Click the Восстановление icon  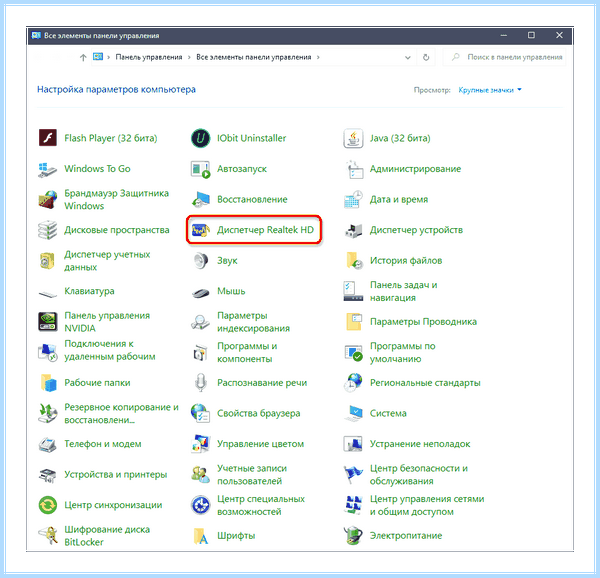pos(201,199)
